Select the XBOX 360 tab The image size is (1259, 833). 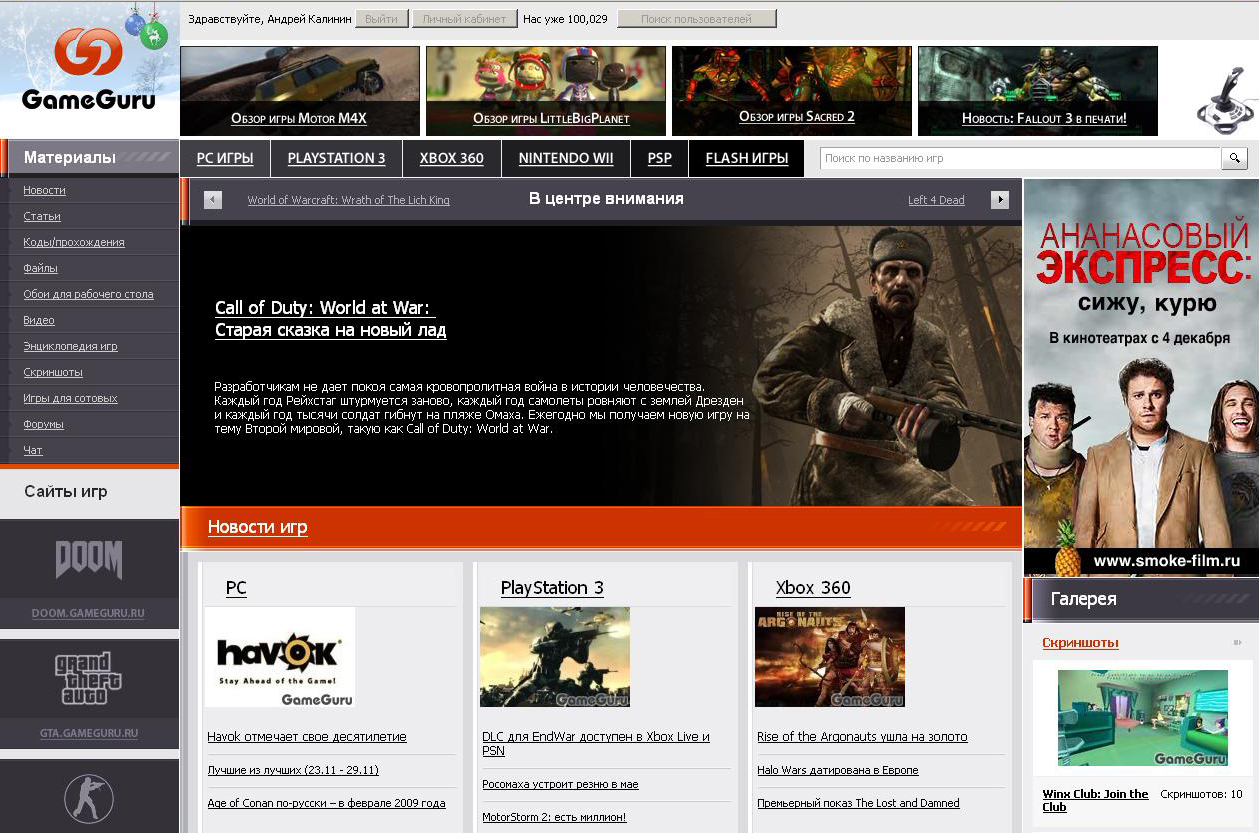[451, 158]
